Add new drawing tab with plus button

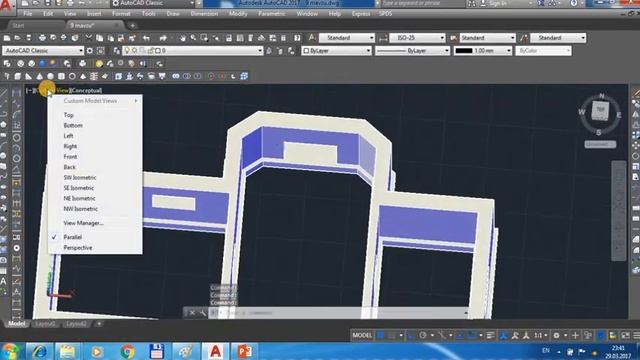pyautogui.click(x=132, y=25)
